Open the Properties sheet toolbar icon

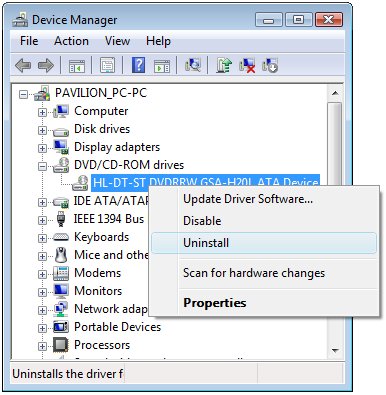[x=107, y=65]
